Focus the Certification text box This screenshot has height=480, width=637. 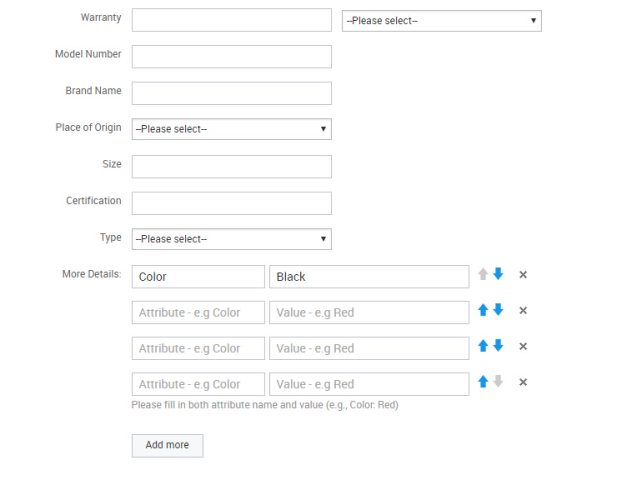[x=231, y=203]
